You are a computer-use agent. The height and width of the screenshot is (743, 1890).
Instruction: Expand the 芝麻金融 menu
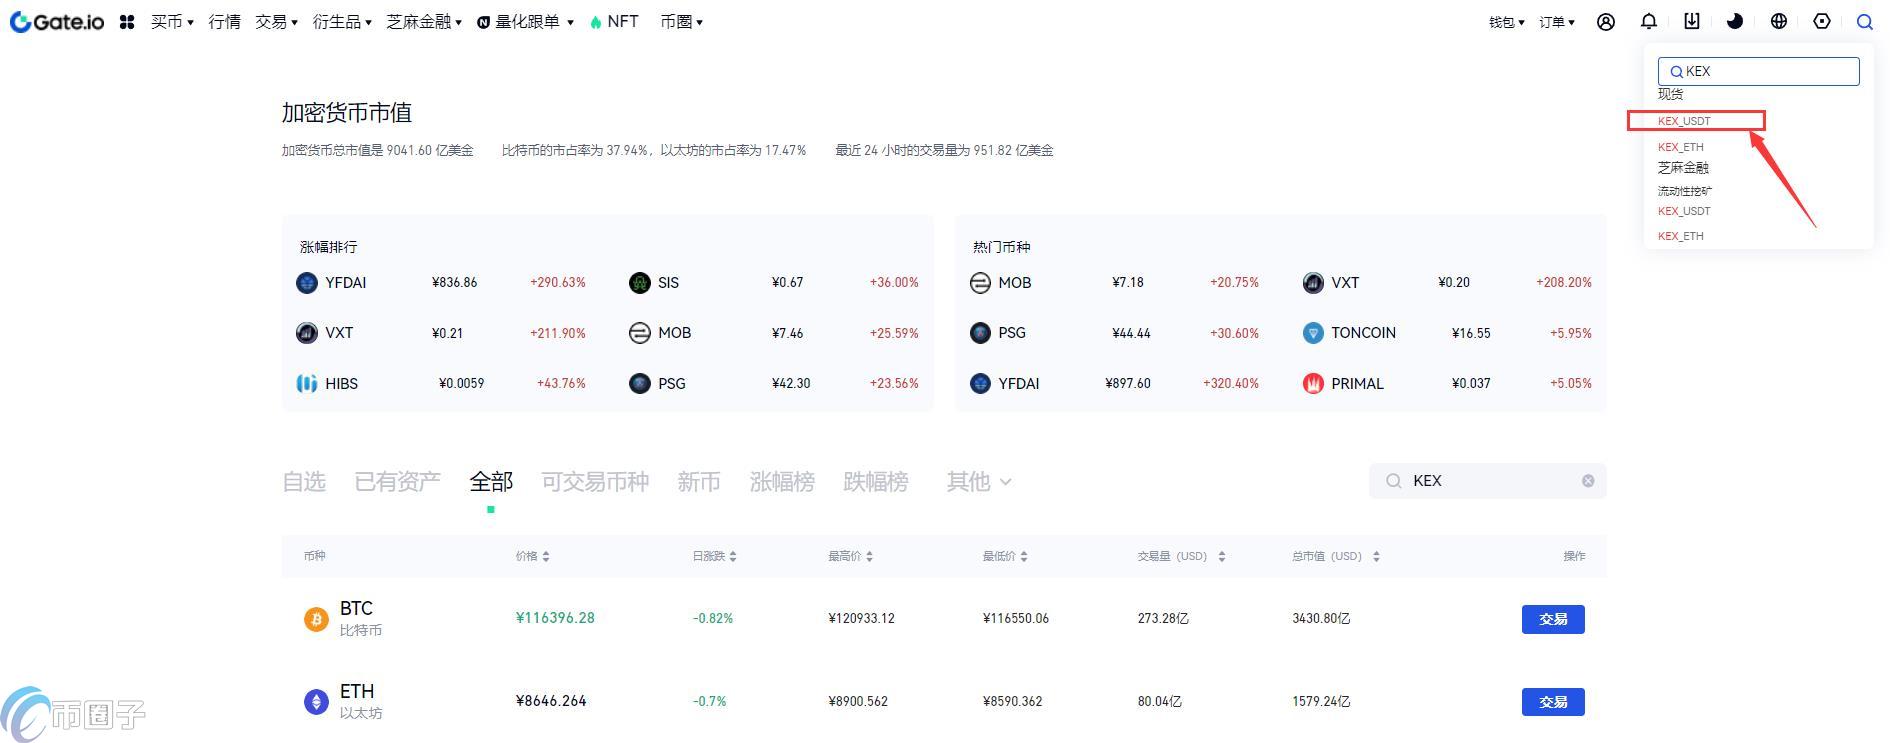point(424,21)
